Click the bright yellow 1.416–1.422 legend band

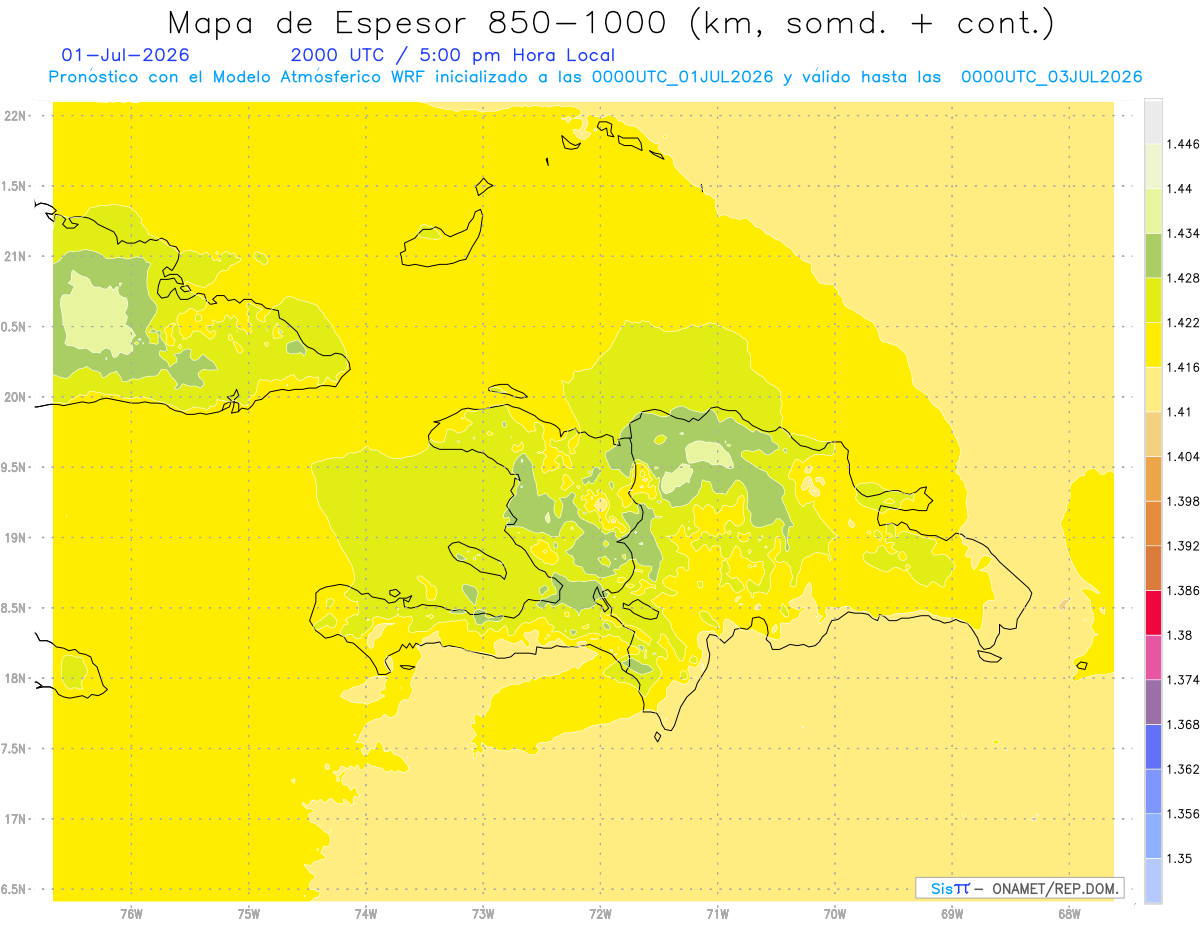(1153, 345)
